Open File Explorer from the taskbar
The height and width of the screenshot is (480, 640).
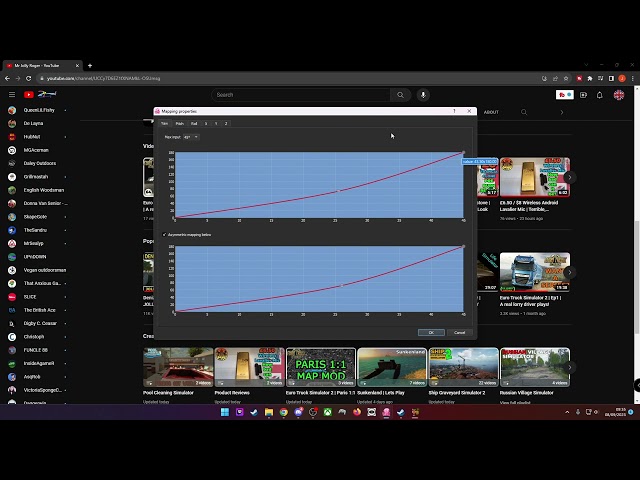[269, 412]
